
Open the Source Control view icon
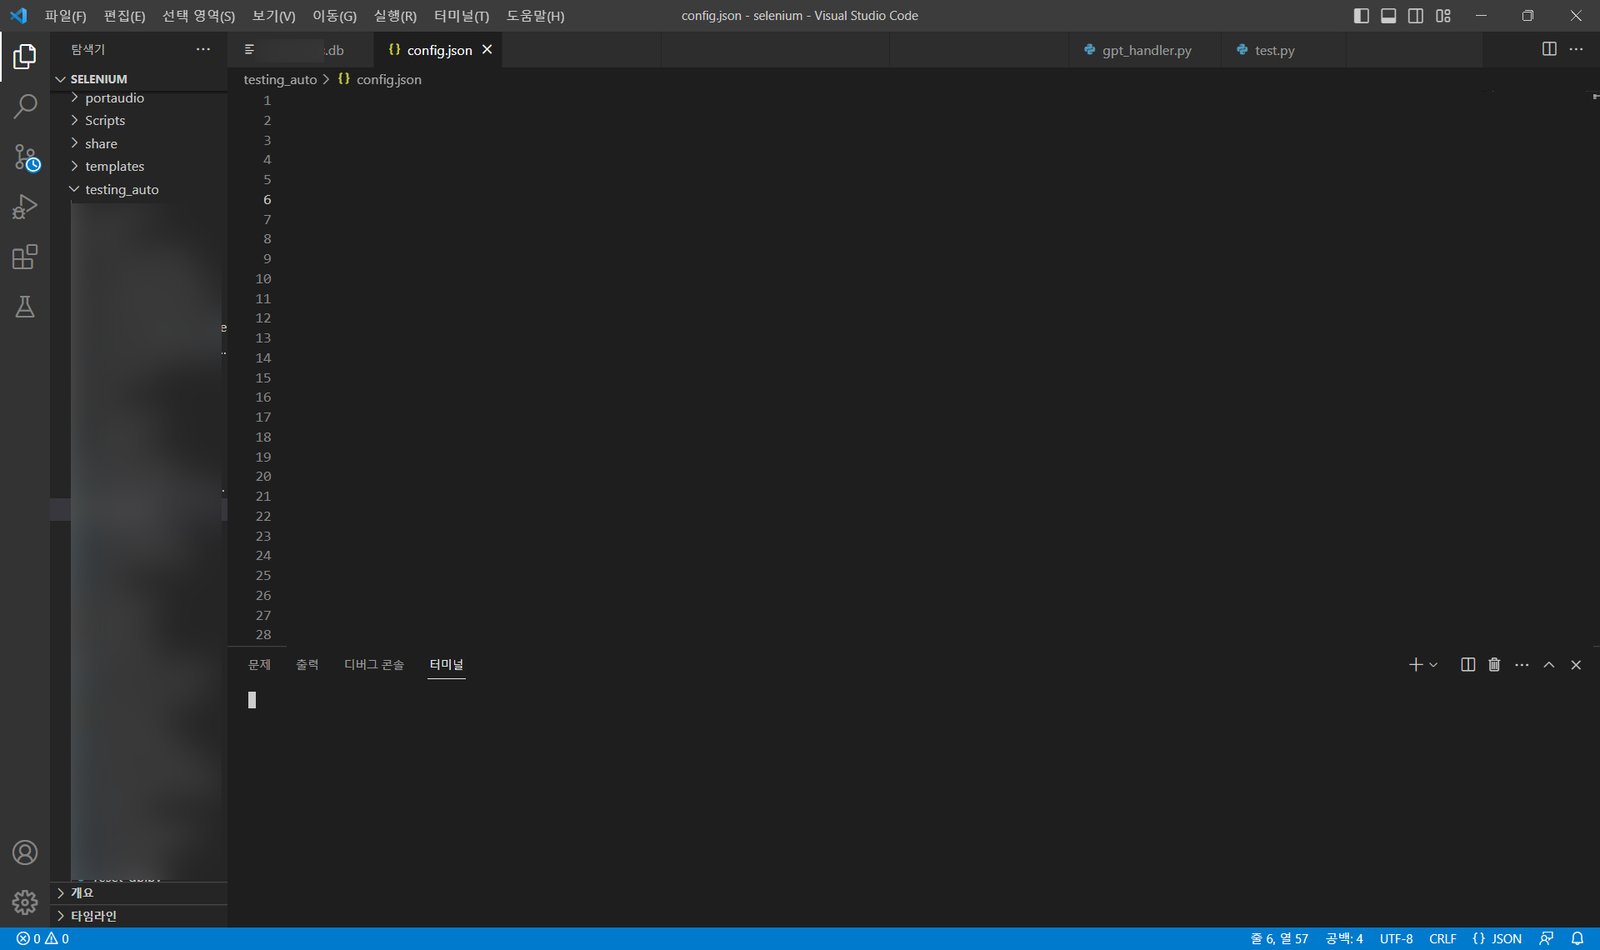click(25, 157)
